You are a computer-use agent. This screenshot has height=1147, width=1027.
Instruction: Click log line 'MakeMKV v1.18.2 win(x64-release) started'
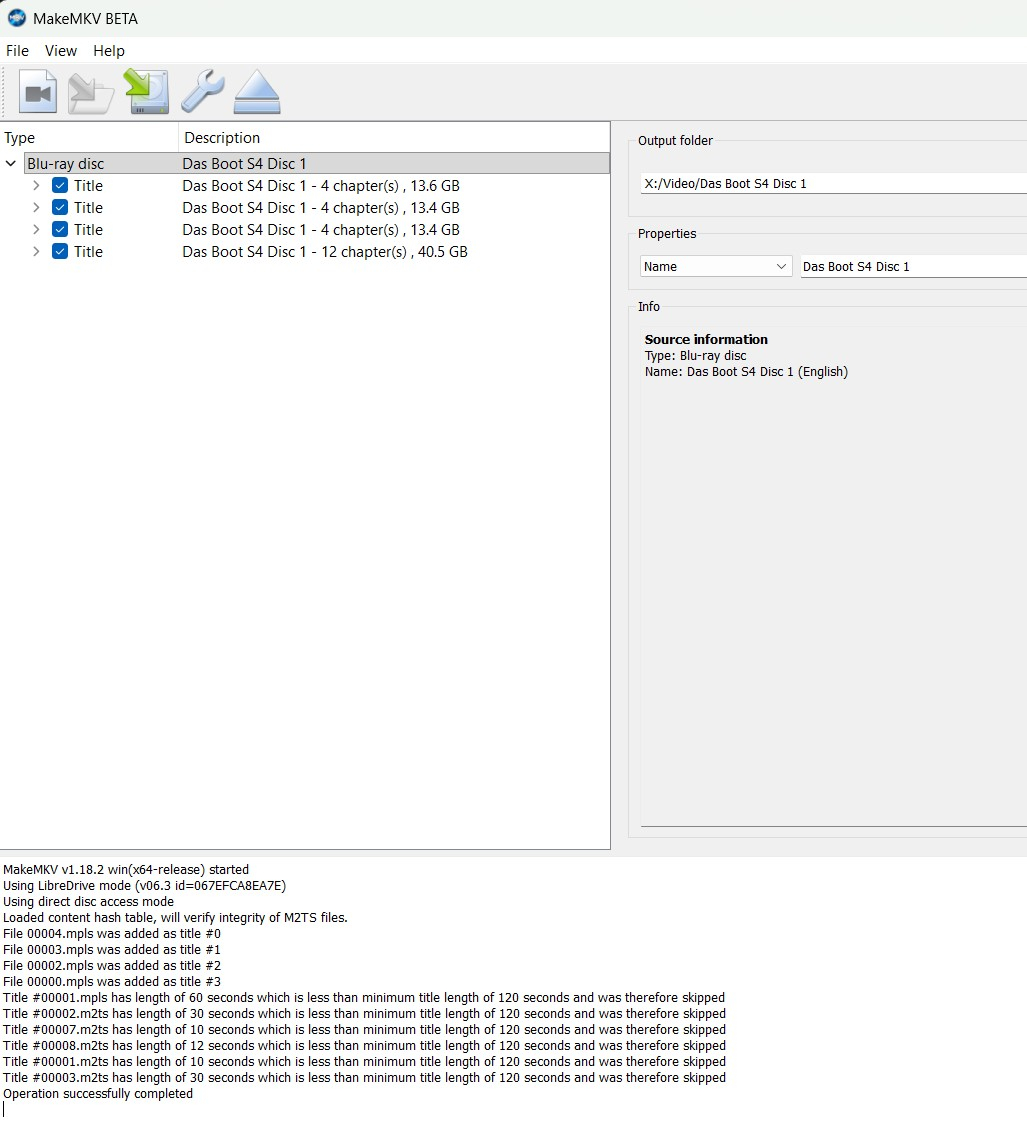(x=126, y=870)
